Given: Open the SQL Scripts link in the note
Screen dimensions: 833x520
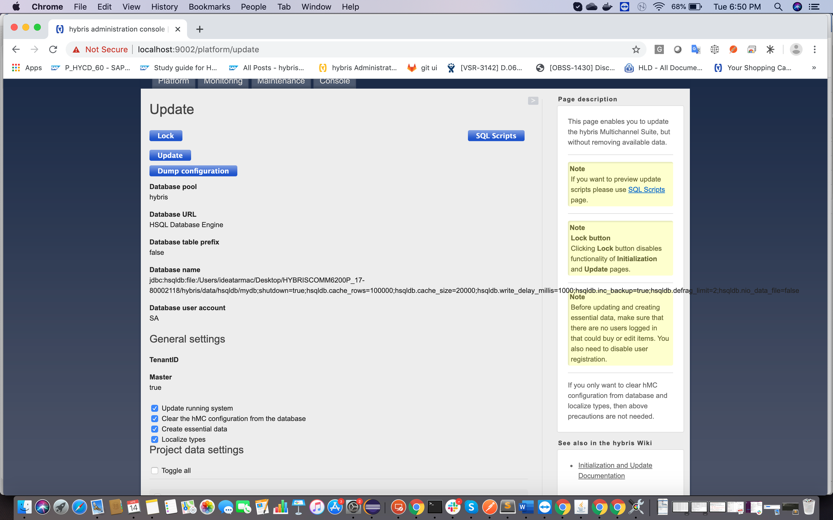Looking at the screenshot, I should (646, 189).
